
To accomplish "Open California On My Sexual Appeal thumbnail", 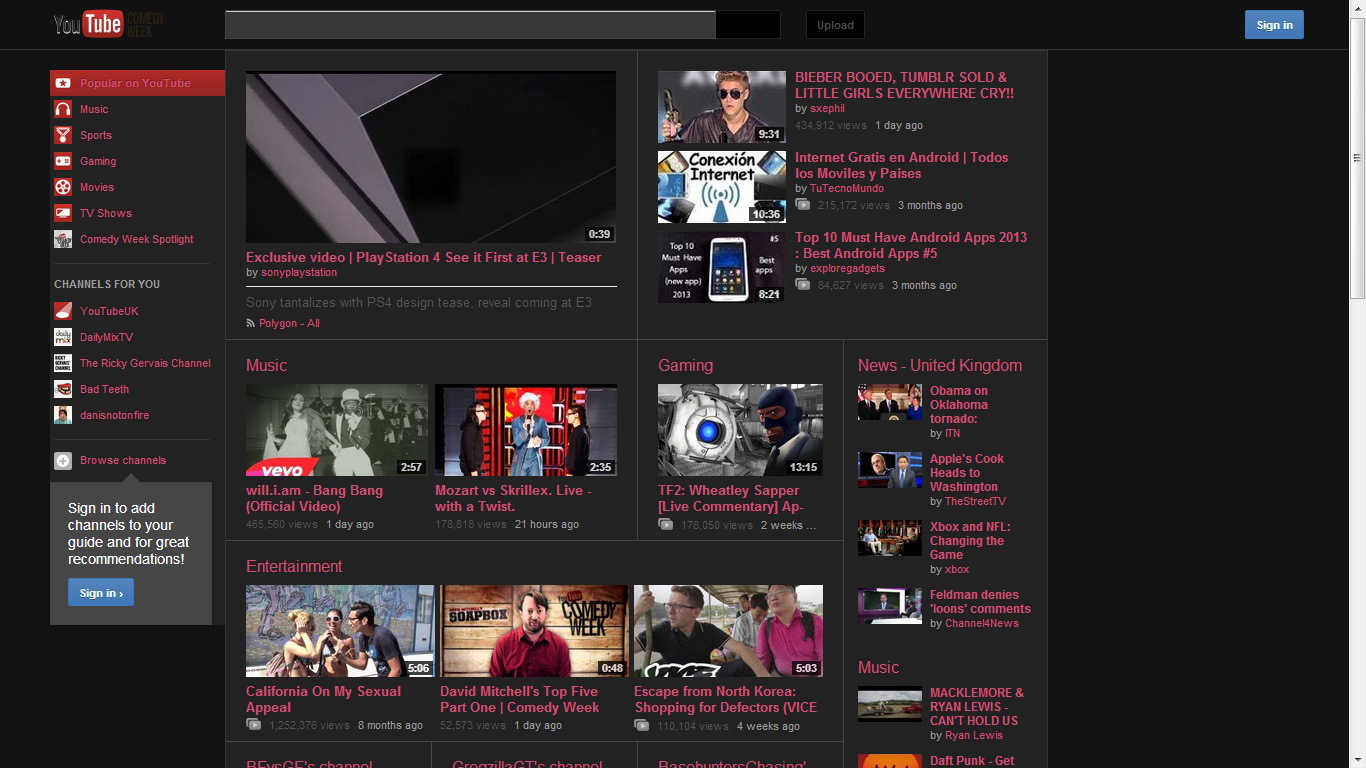I will coord(340,631).
